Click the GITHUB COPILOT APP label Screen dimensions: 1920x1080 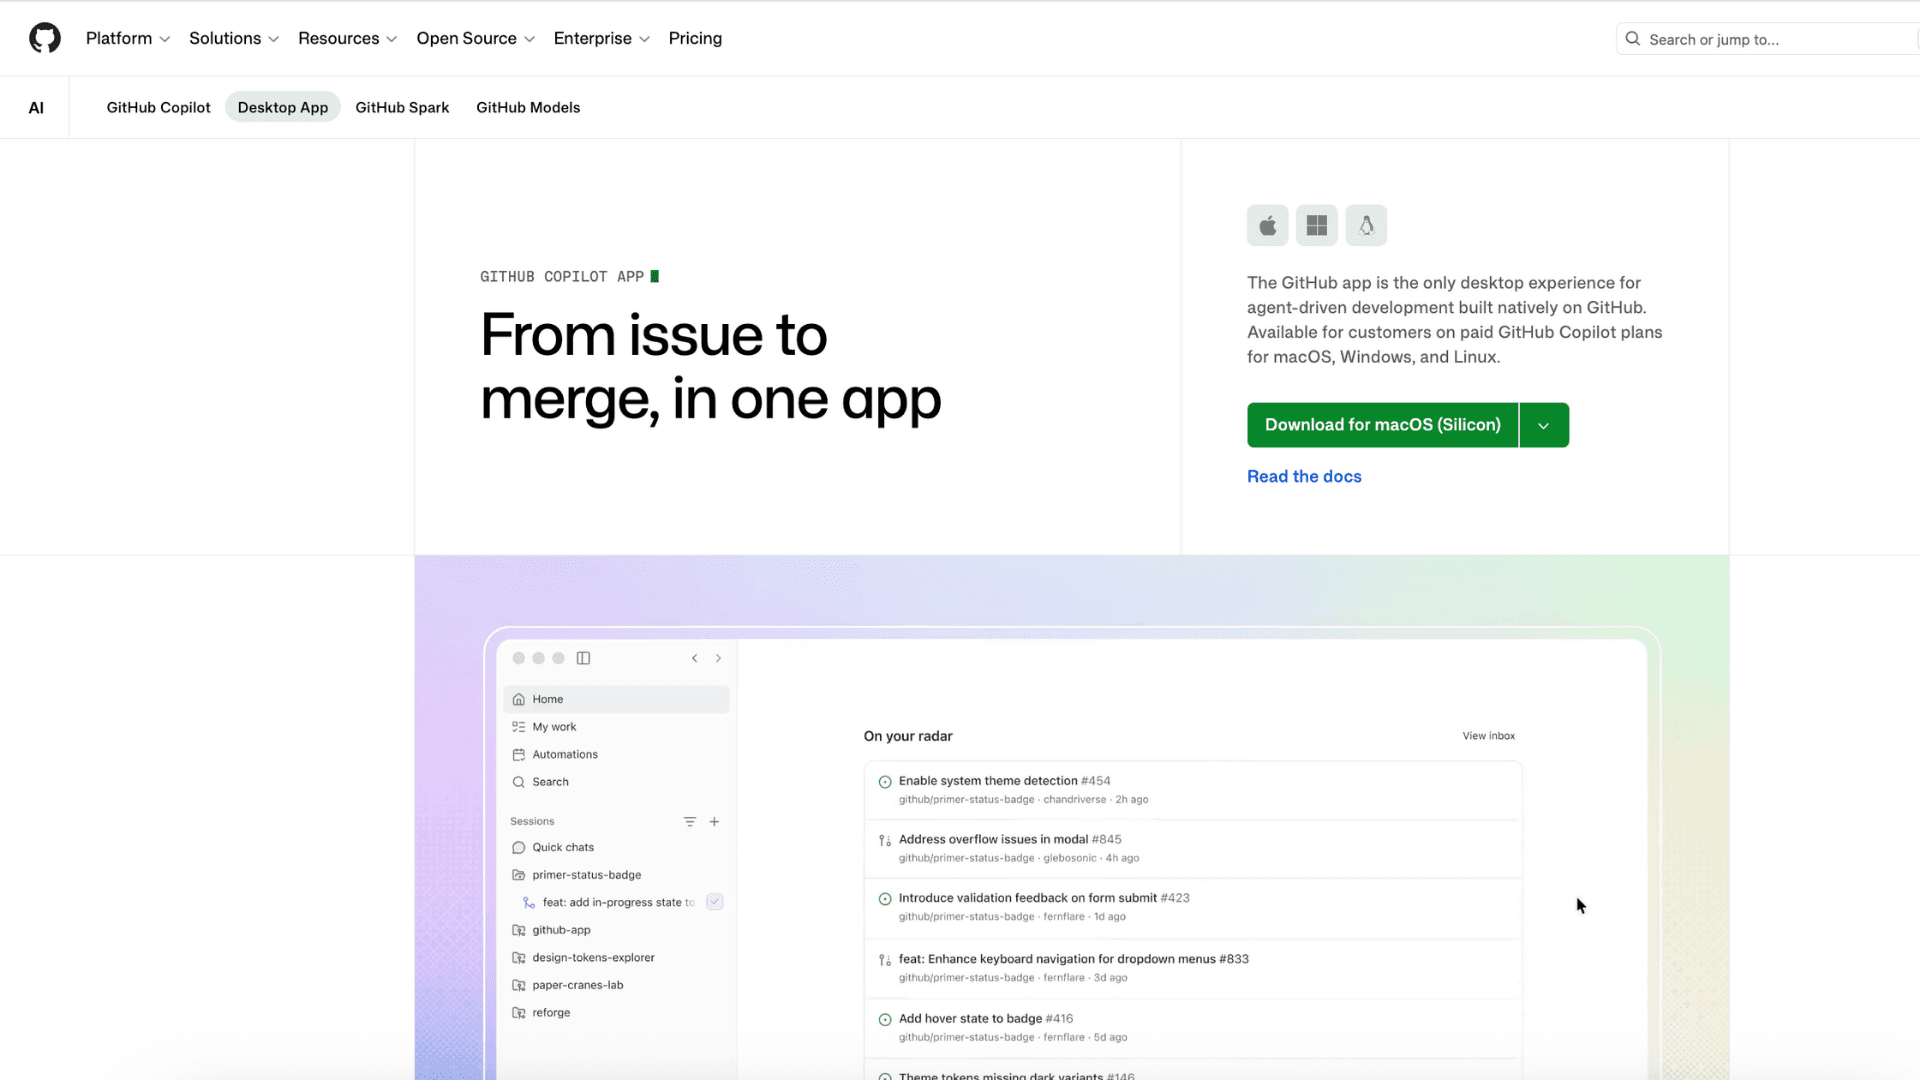coord(562,276)
